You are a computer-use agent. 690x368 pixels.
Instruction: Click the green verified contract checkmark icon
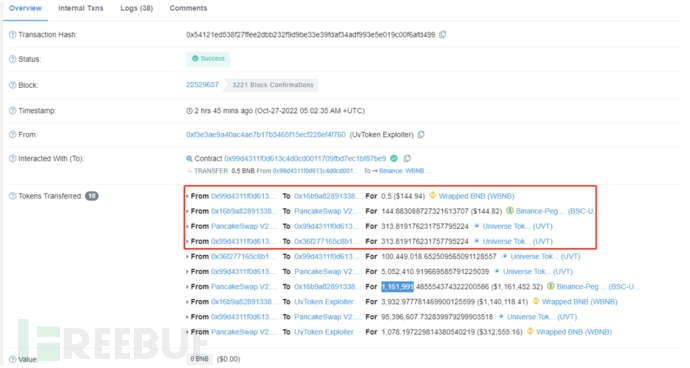coord(394,158)
